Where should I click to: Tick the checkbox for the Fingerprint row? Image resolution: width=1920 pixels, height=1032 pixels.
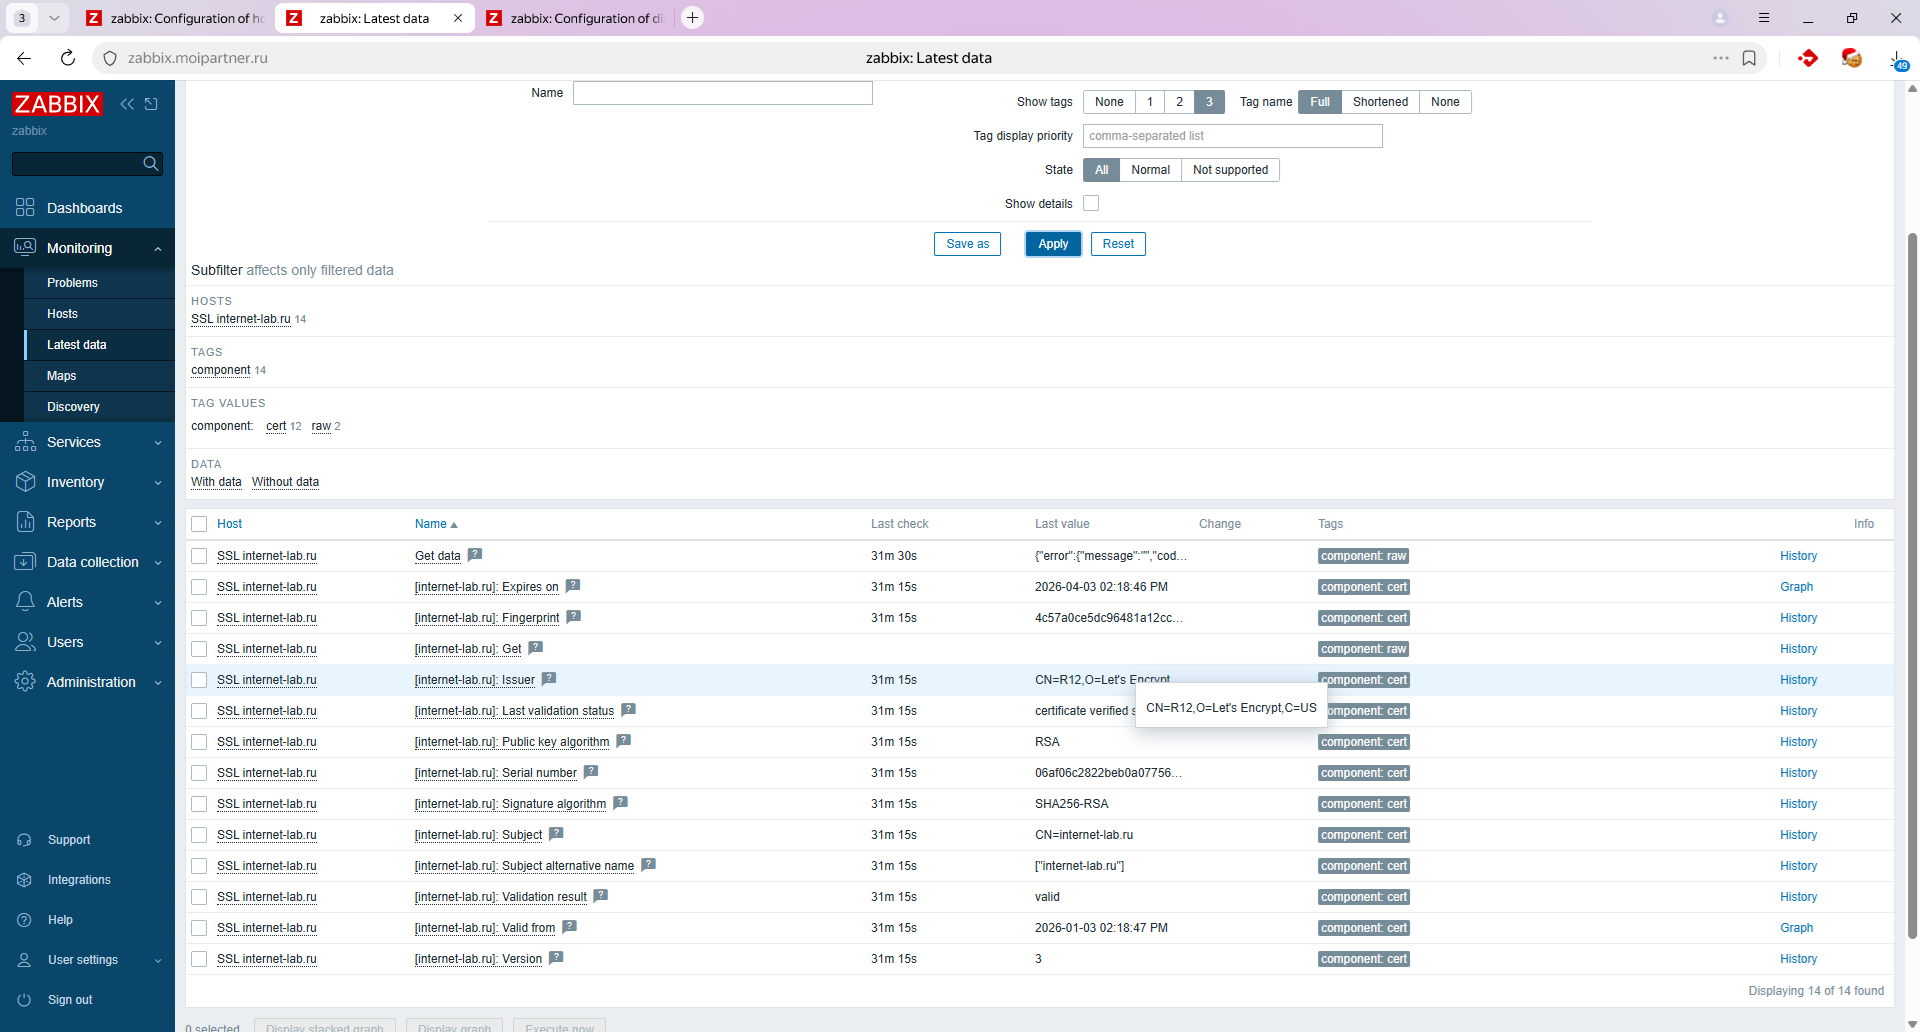pyautogui.click(x=199, y=618)
